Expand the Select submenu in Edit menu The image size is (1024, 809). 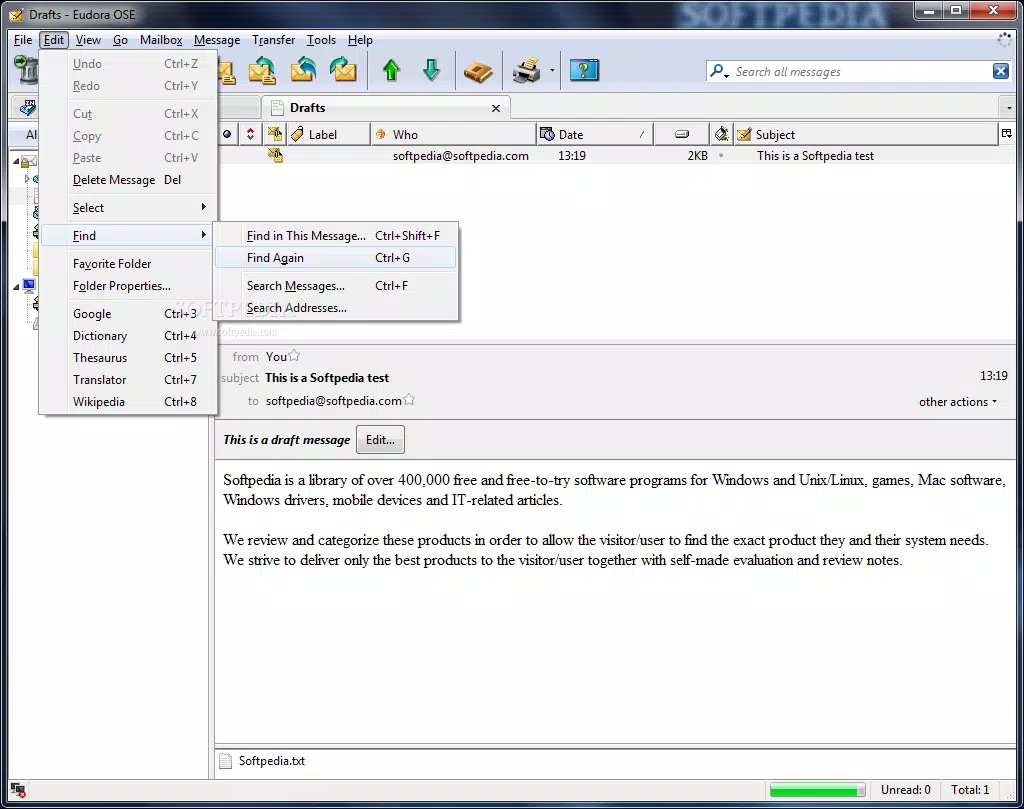[x=129, y=208]
